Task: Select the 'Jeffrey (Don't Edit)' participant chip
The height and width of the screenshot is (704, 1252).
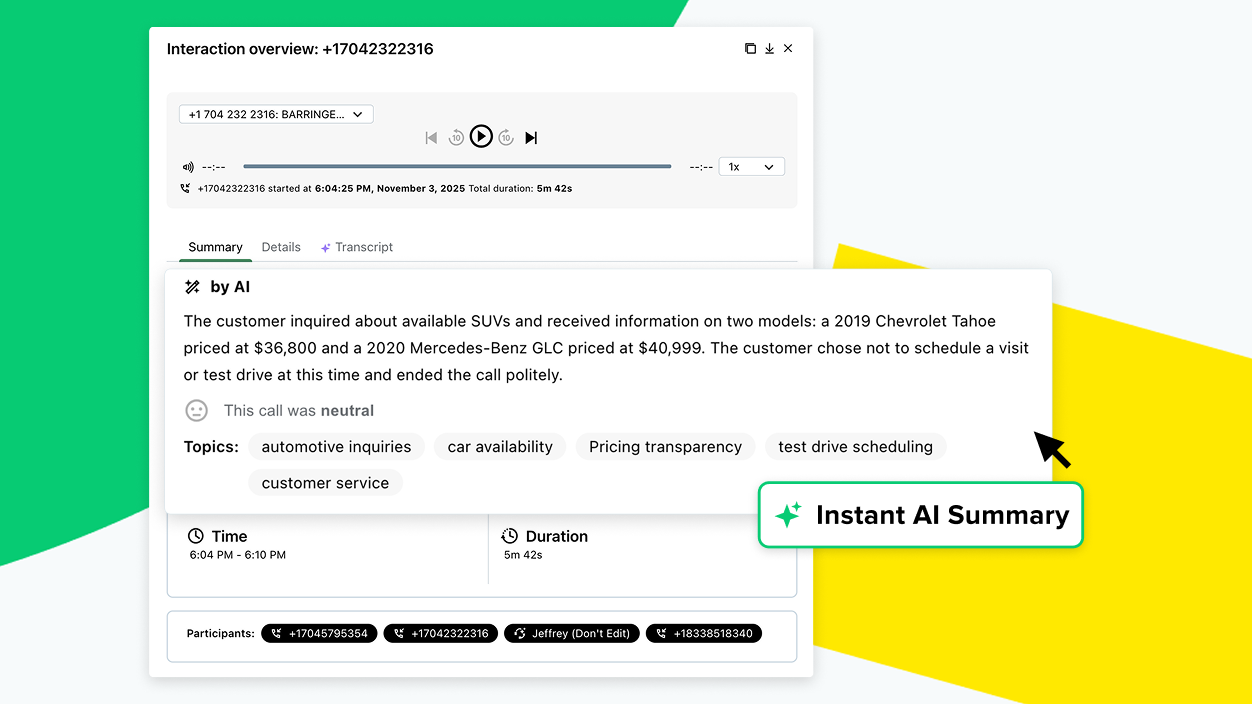Action: [x=571, y=633]
